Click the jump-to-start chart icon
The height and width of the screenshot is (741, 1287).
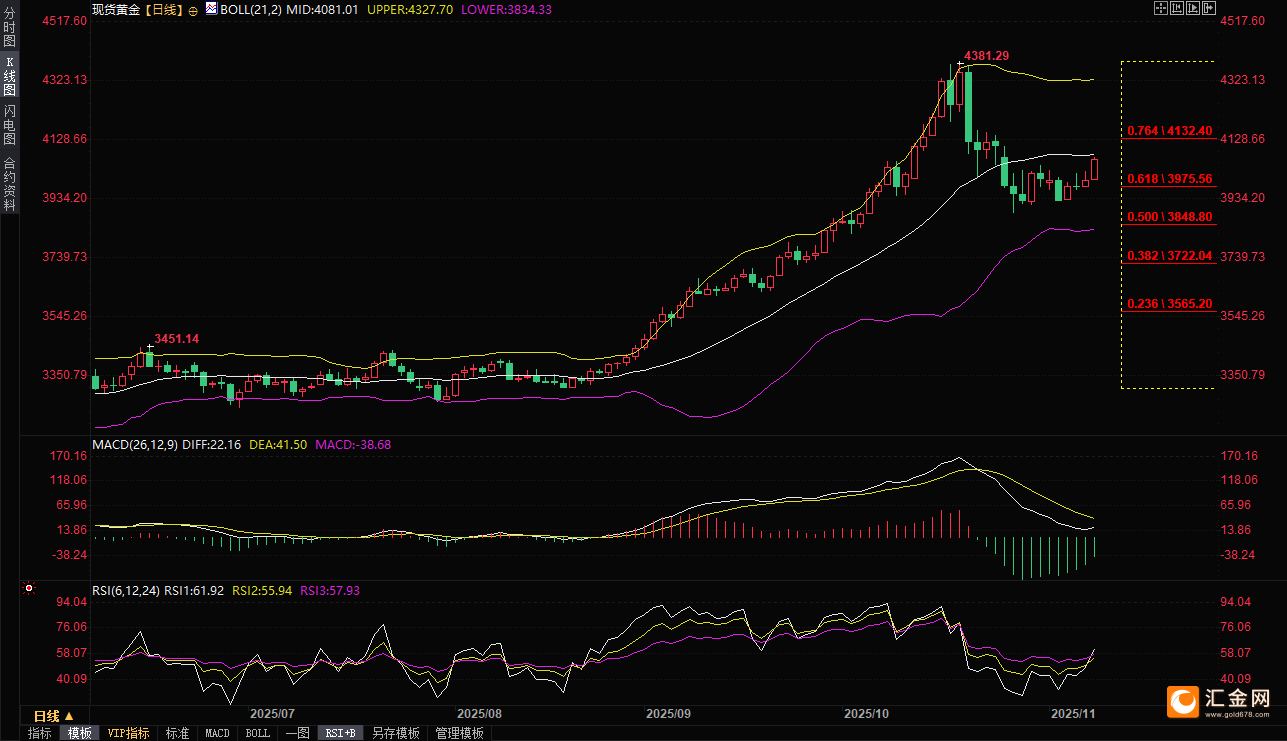tap(1177, 8)
